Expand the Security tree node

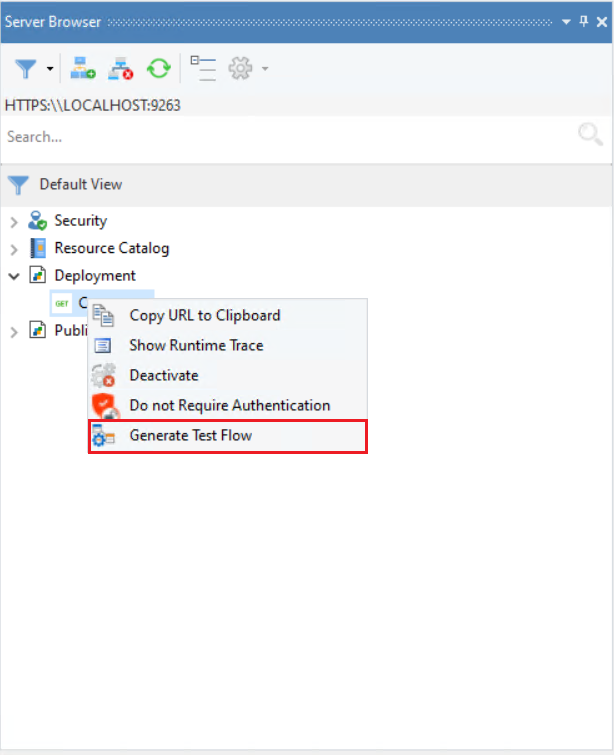click(14, 222)
